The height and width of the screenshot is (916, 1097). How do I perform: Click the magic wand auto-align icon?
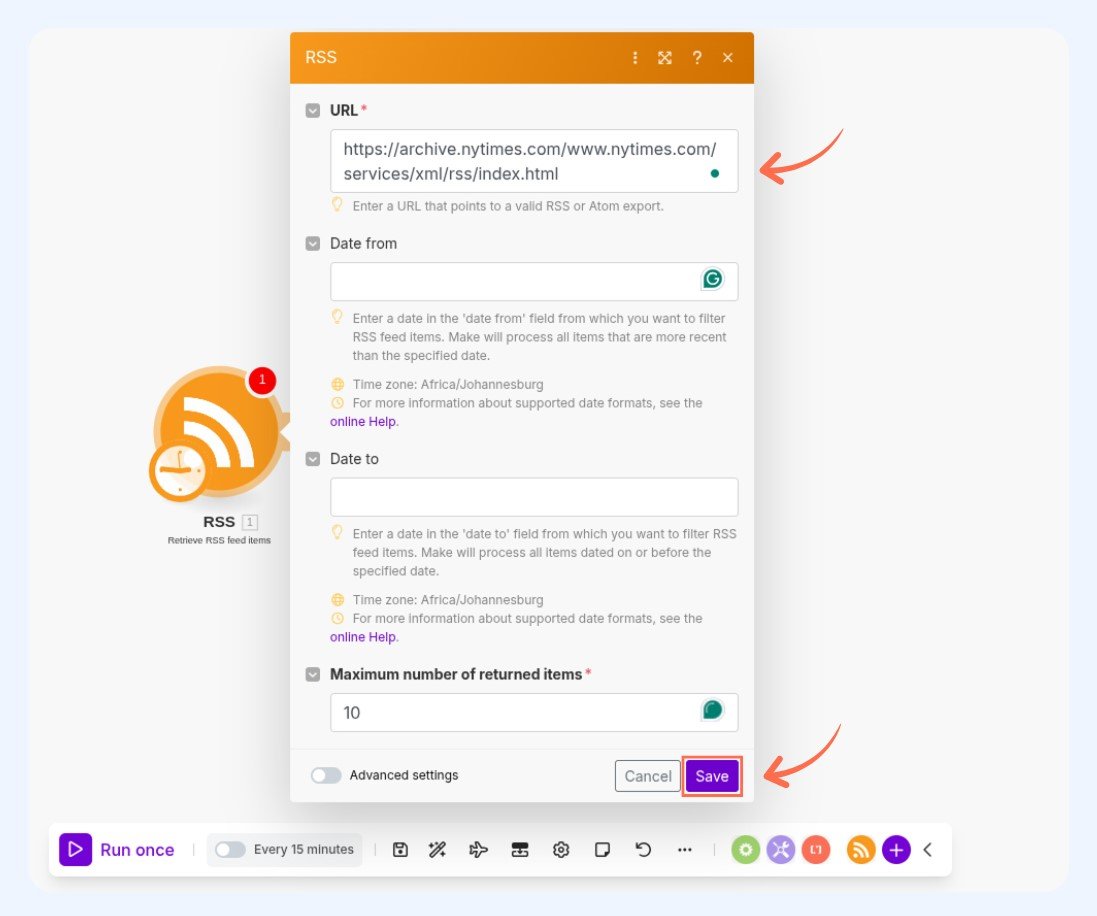coord(437,849)
